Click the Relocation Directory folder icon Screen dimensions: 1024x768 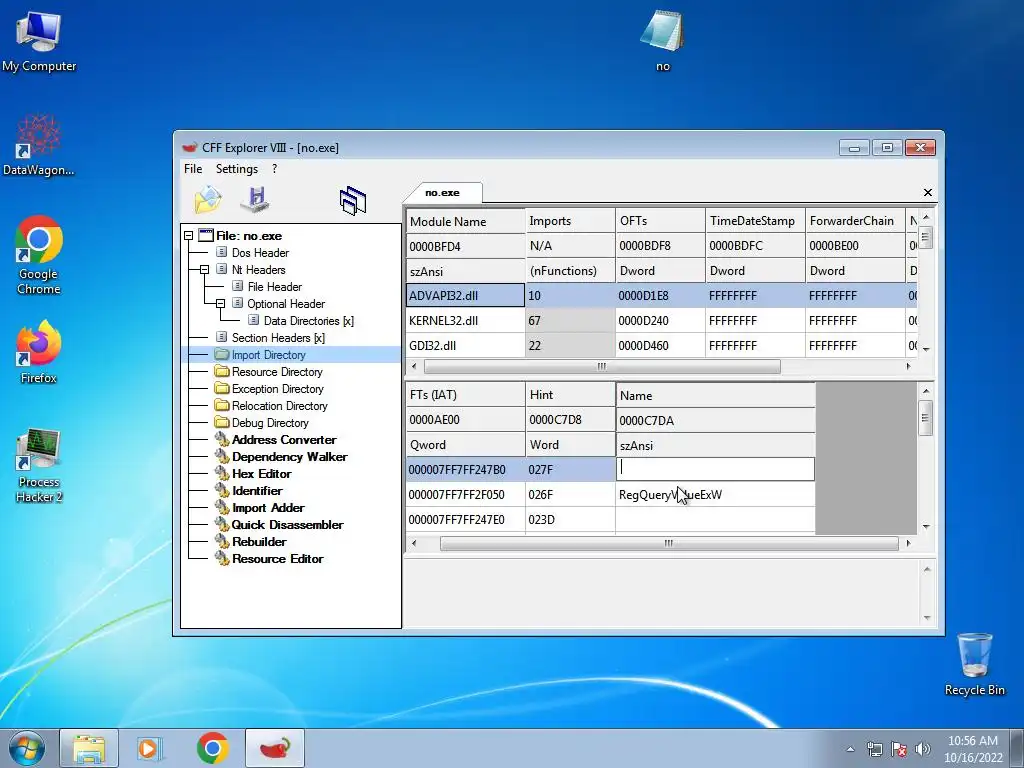coord(222,406)
